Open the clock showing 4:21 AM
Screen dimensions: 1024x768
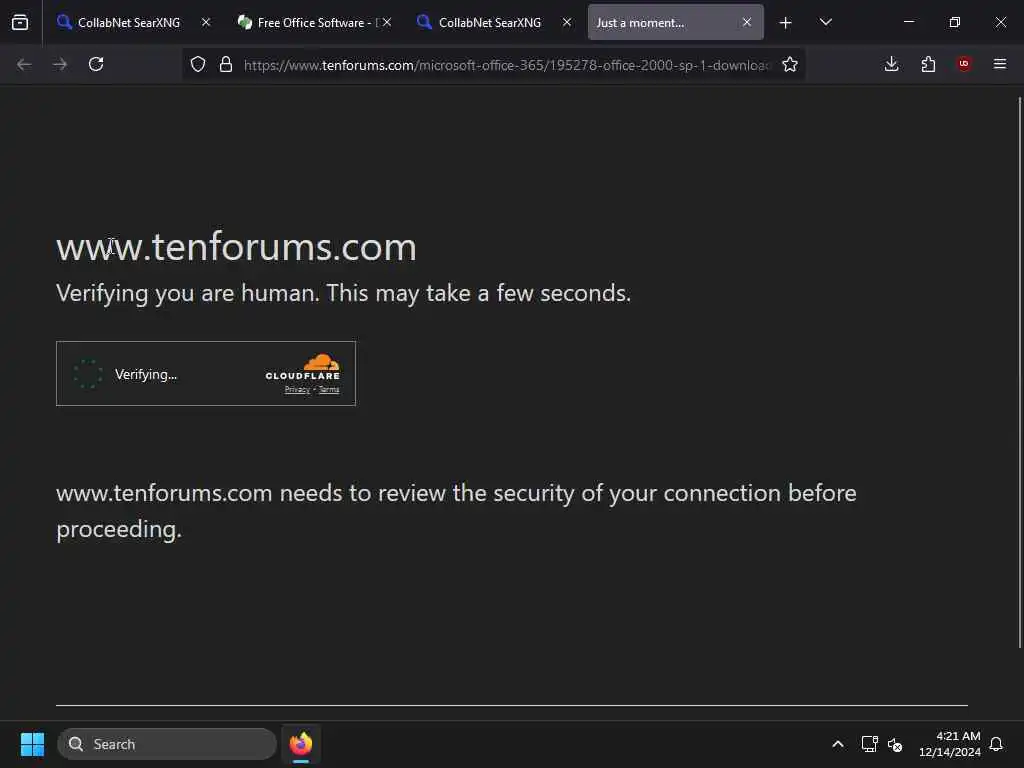pos(950,744)
